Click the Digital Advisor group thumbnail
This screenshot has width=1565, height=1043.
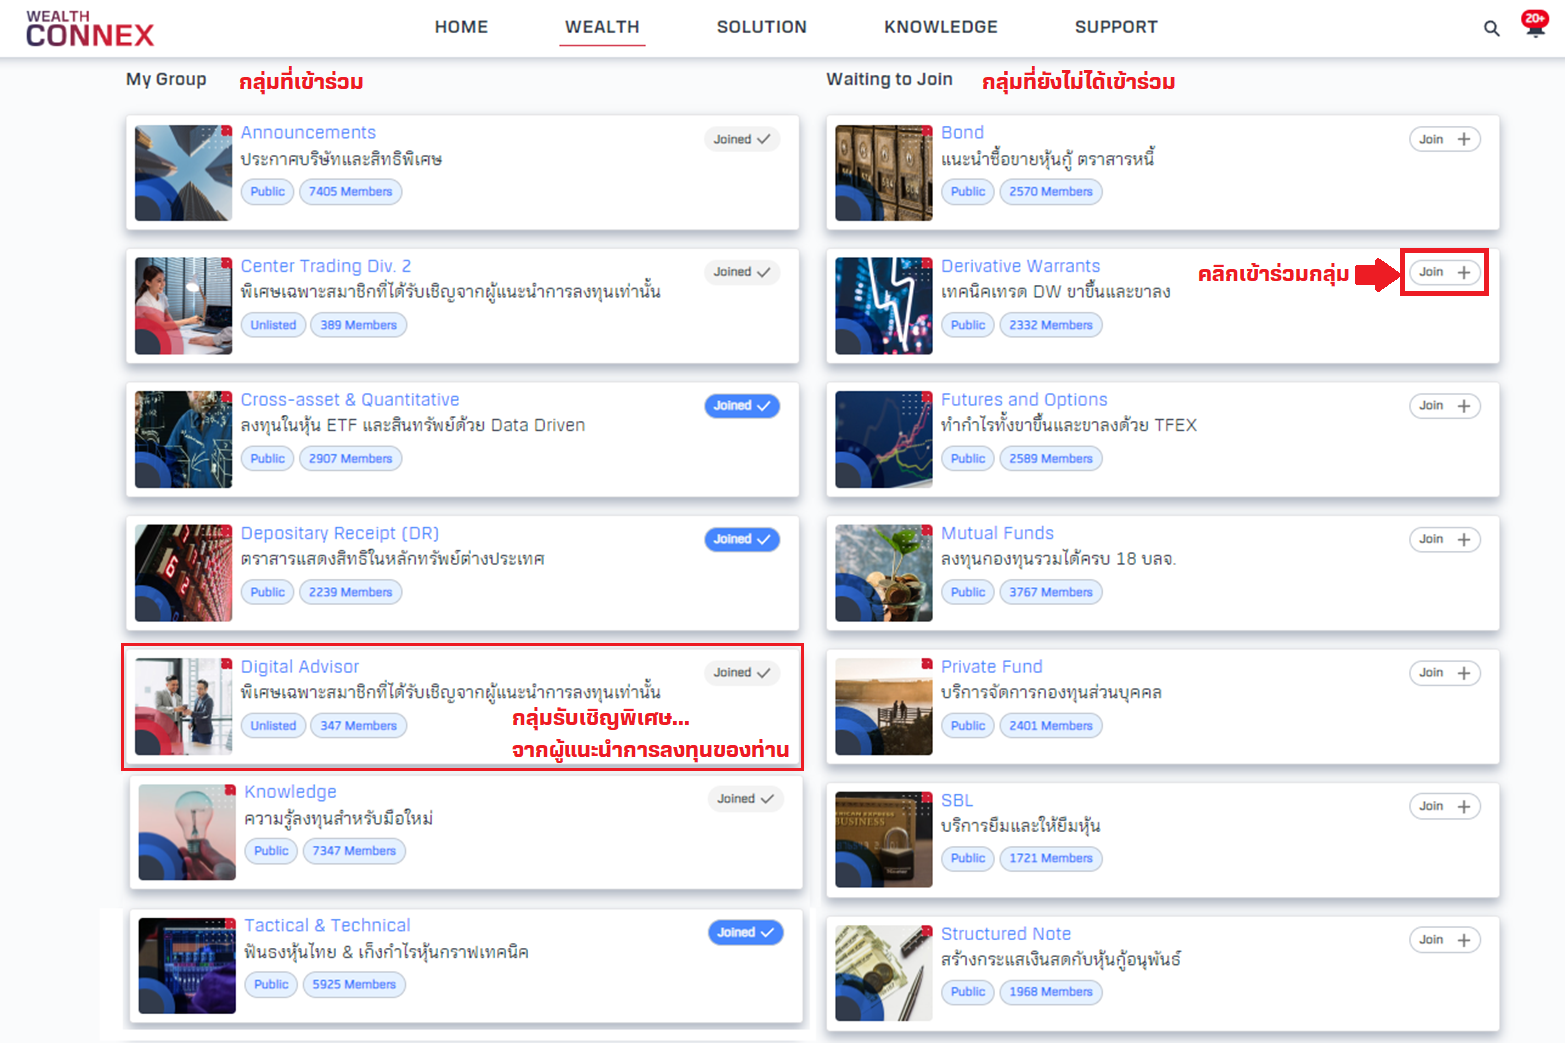coord(183,706)
